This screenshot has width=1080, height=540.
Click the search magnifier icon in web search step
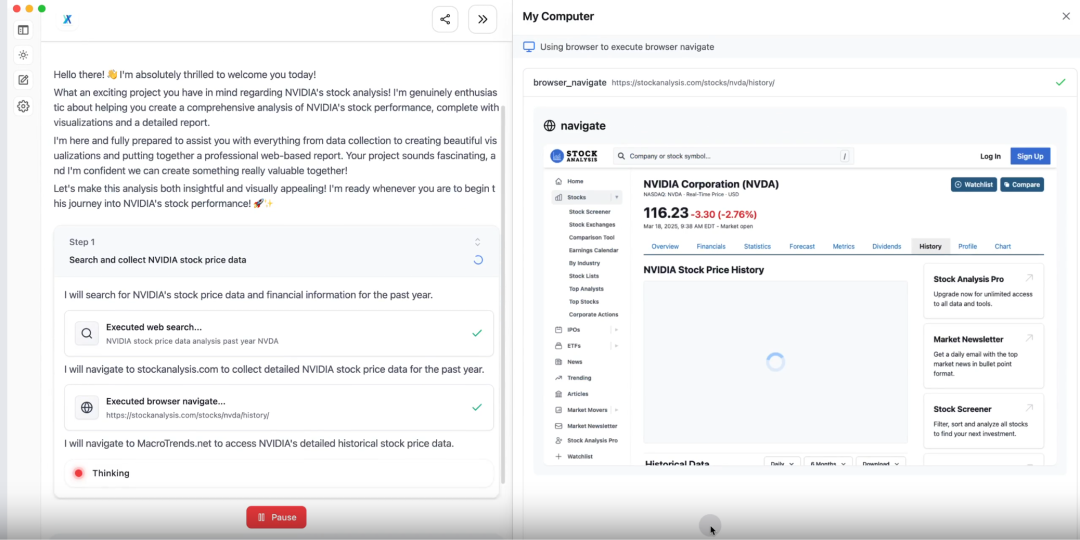87,333
